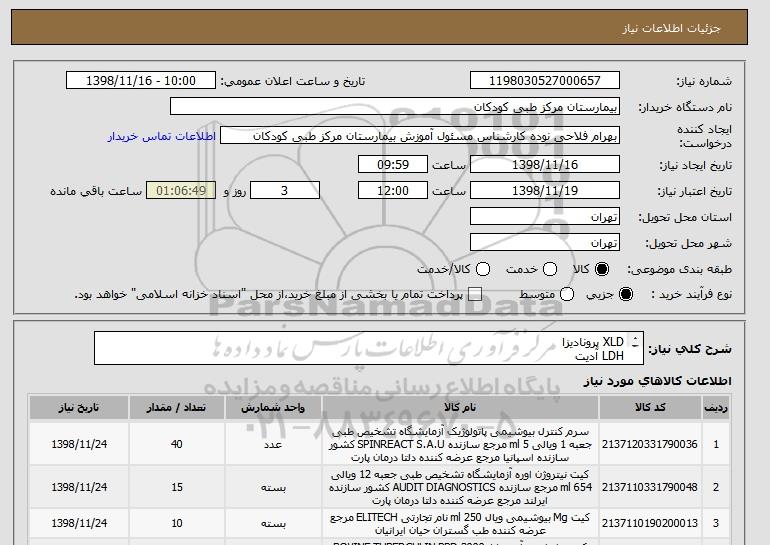
Task: Click the buyer organization name field
Action: pos(395,107)
